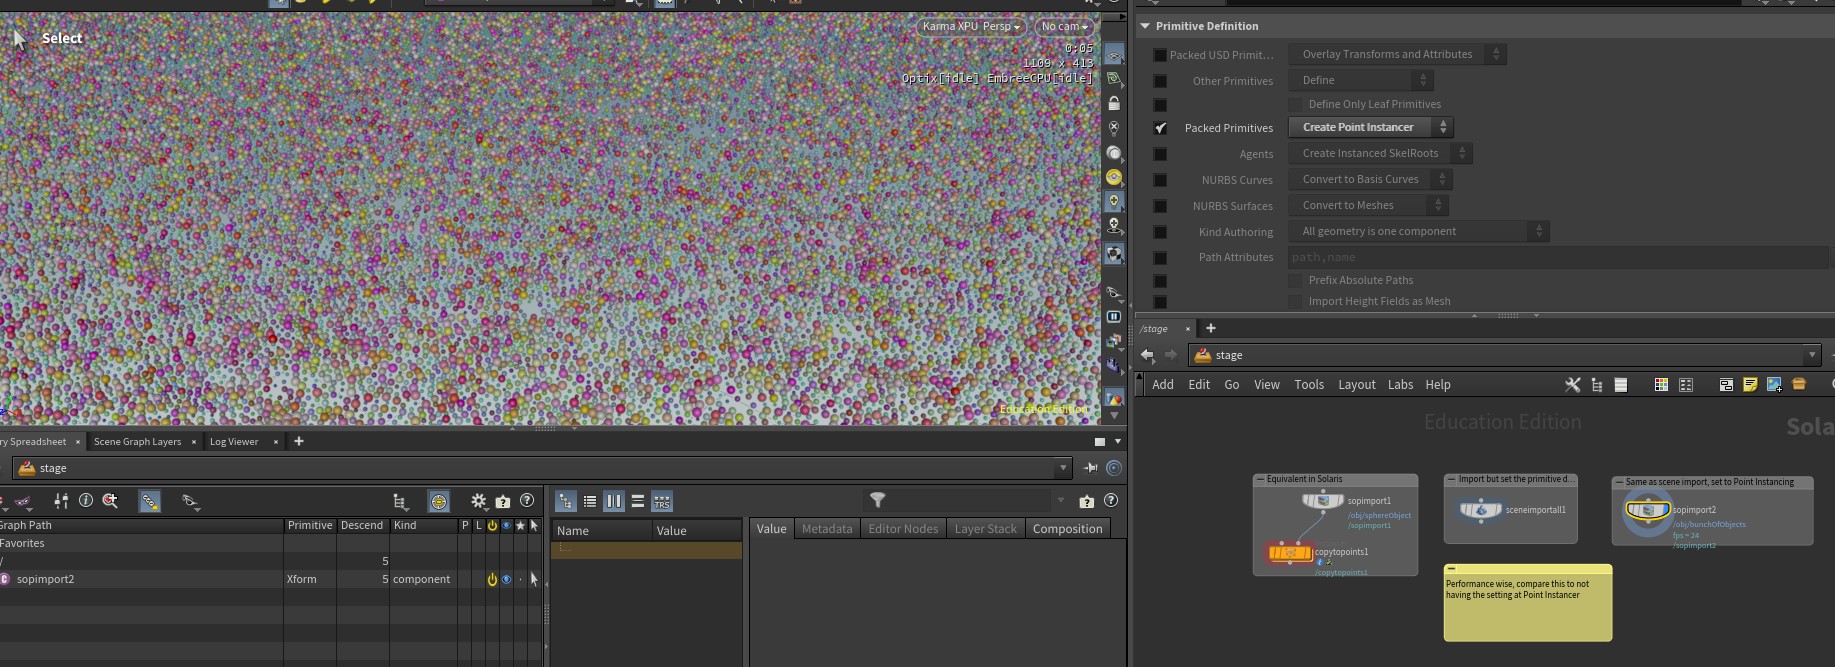
Task: Click the wrench tools icon in network editor
Action: (1572, 385)
